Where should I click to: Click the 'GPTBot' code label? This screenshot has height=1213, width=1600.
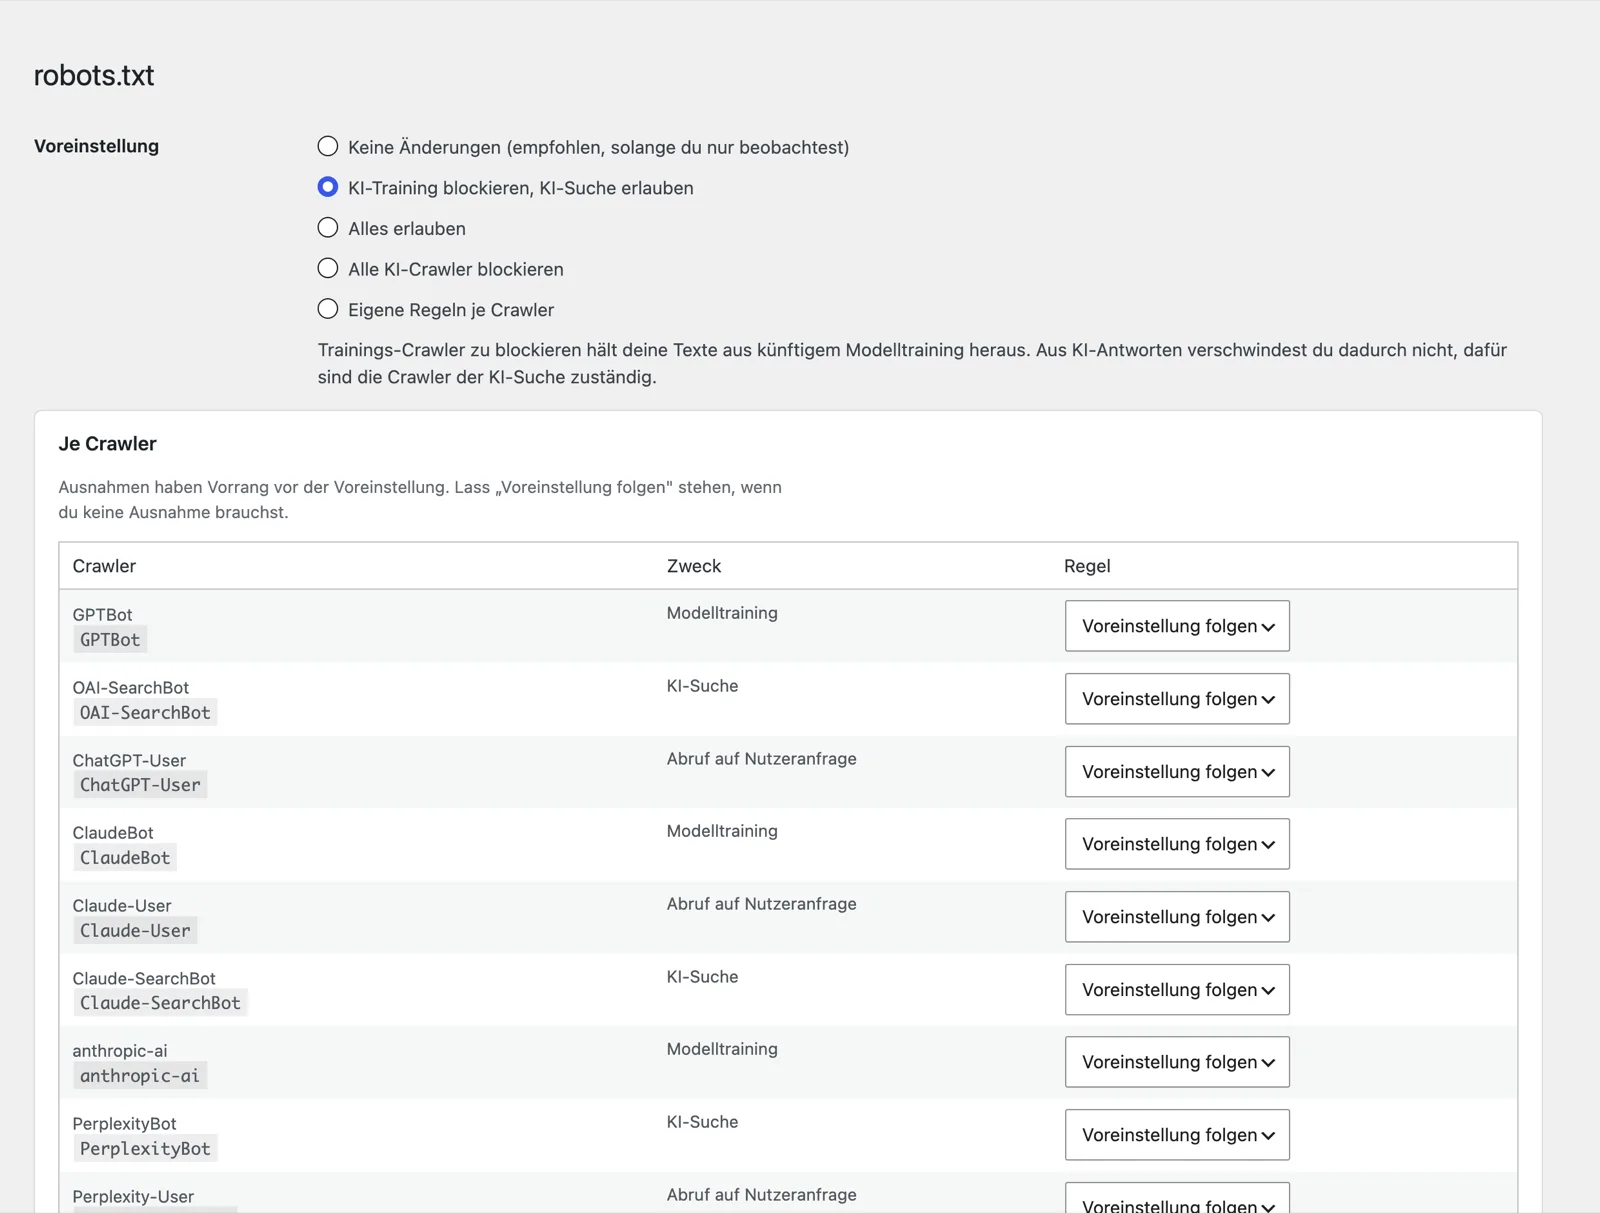(110, 640)
